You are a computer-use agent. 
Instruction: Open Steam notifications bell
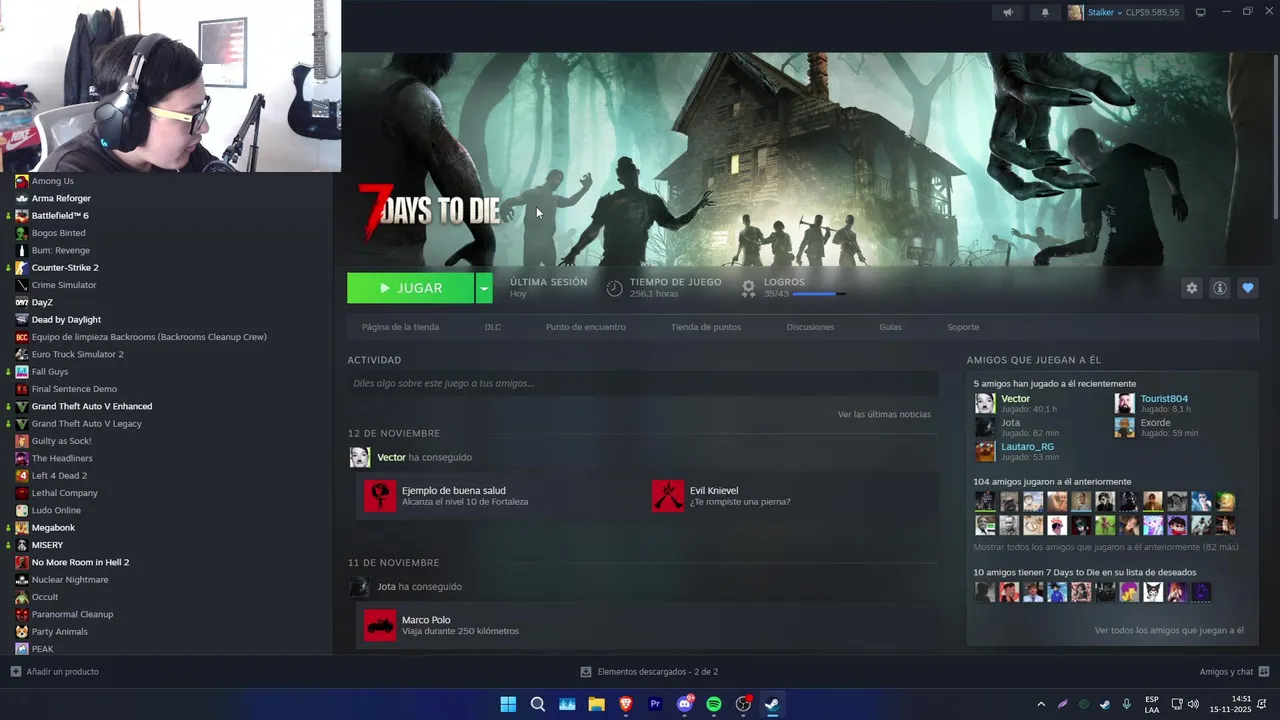(x=1045, y=12)
